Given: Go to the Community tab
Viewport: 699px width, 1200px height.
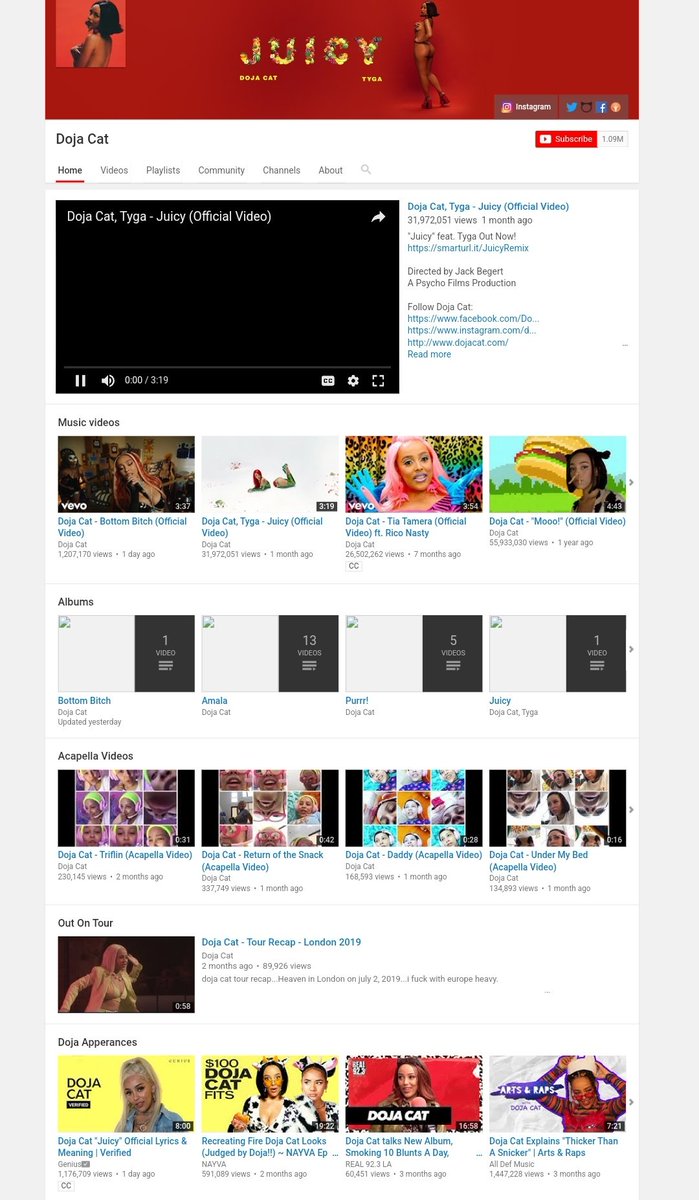Looking at the screenshot, I should click(221, 170).
